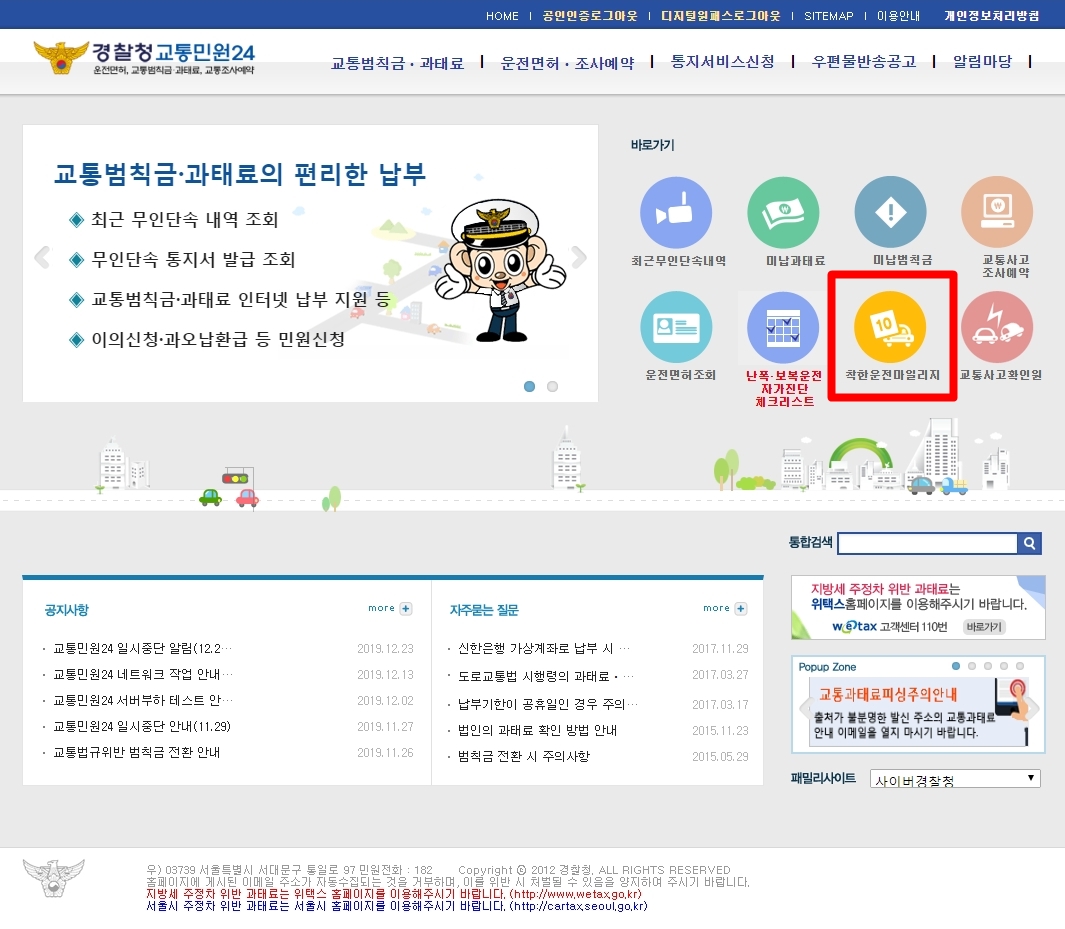Select second Popup Zone indicator dot
This screenshot has height=929, width=1065.
coord(972,666)
